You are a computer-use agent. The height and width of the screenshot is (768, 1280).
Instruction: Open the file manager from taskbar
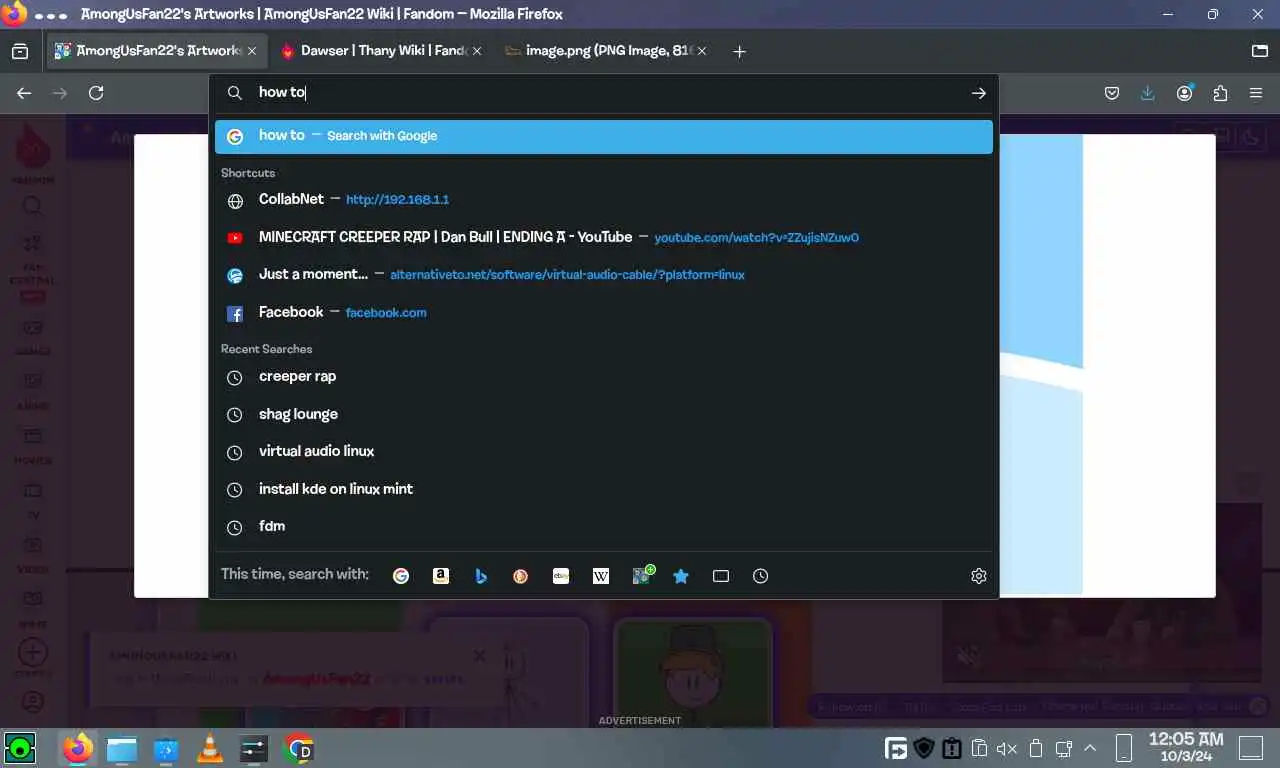[122, 748]
